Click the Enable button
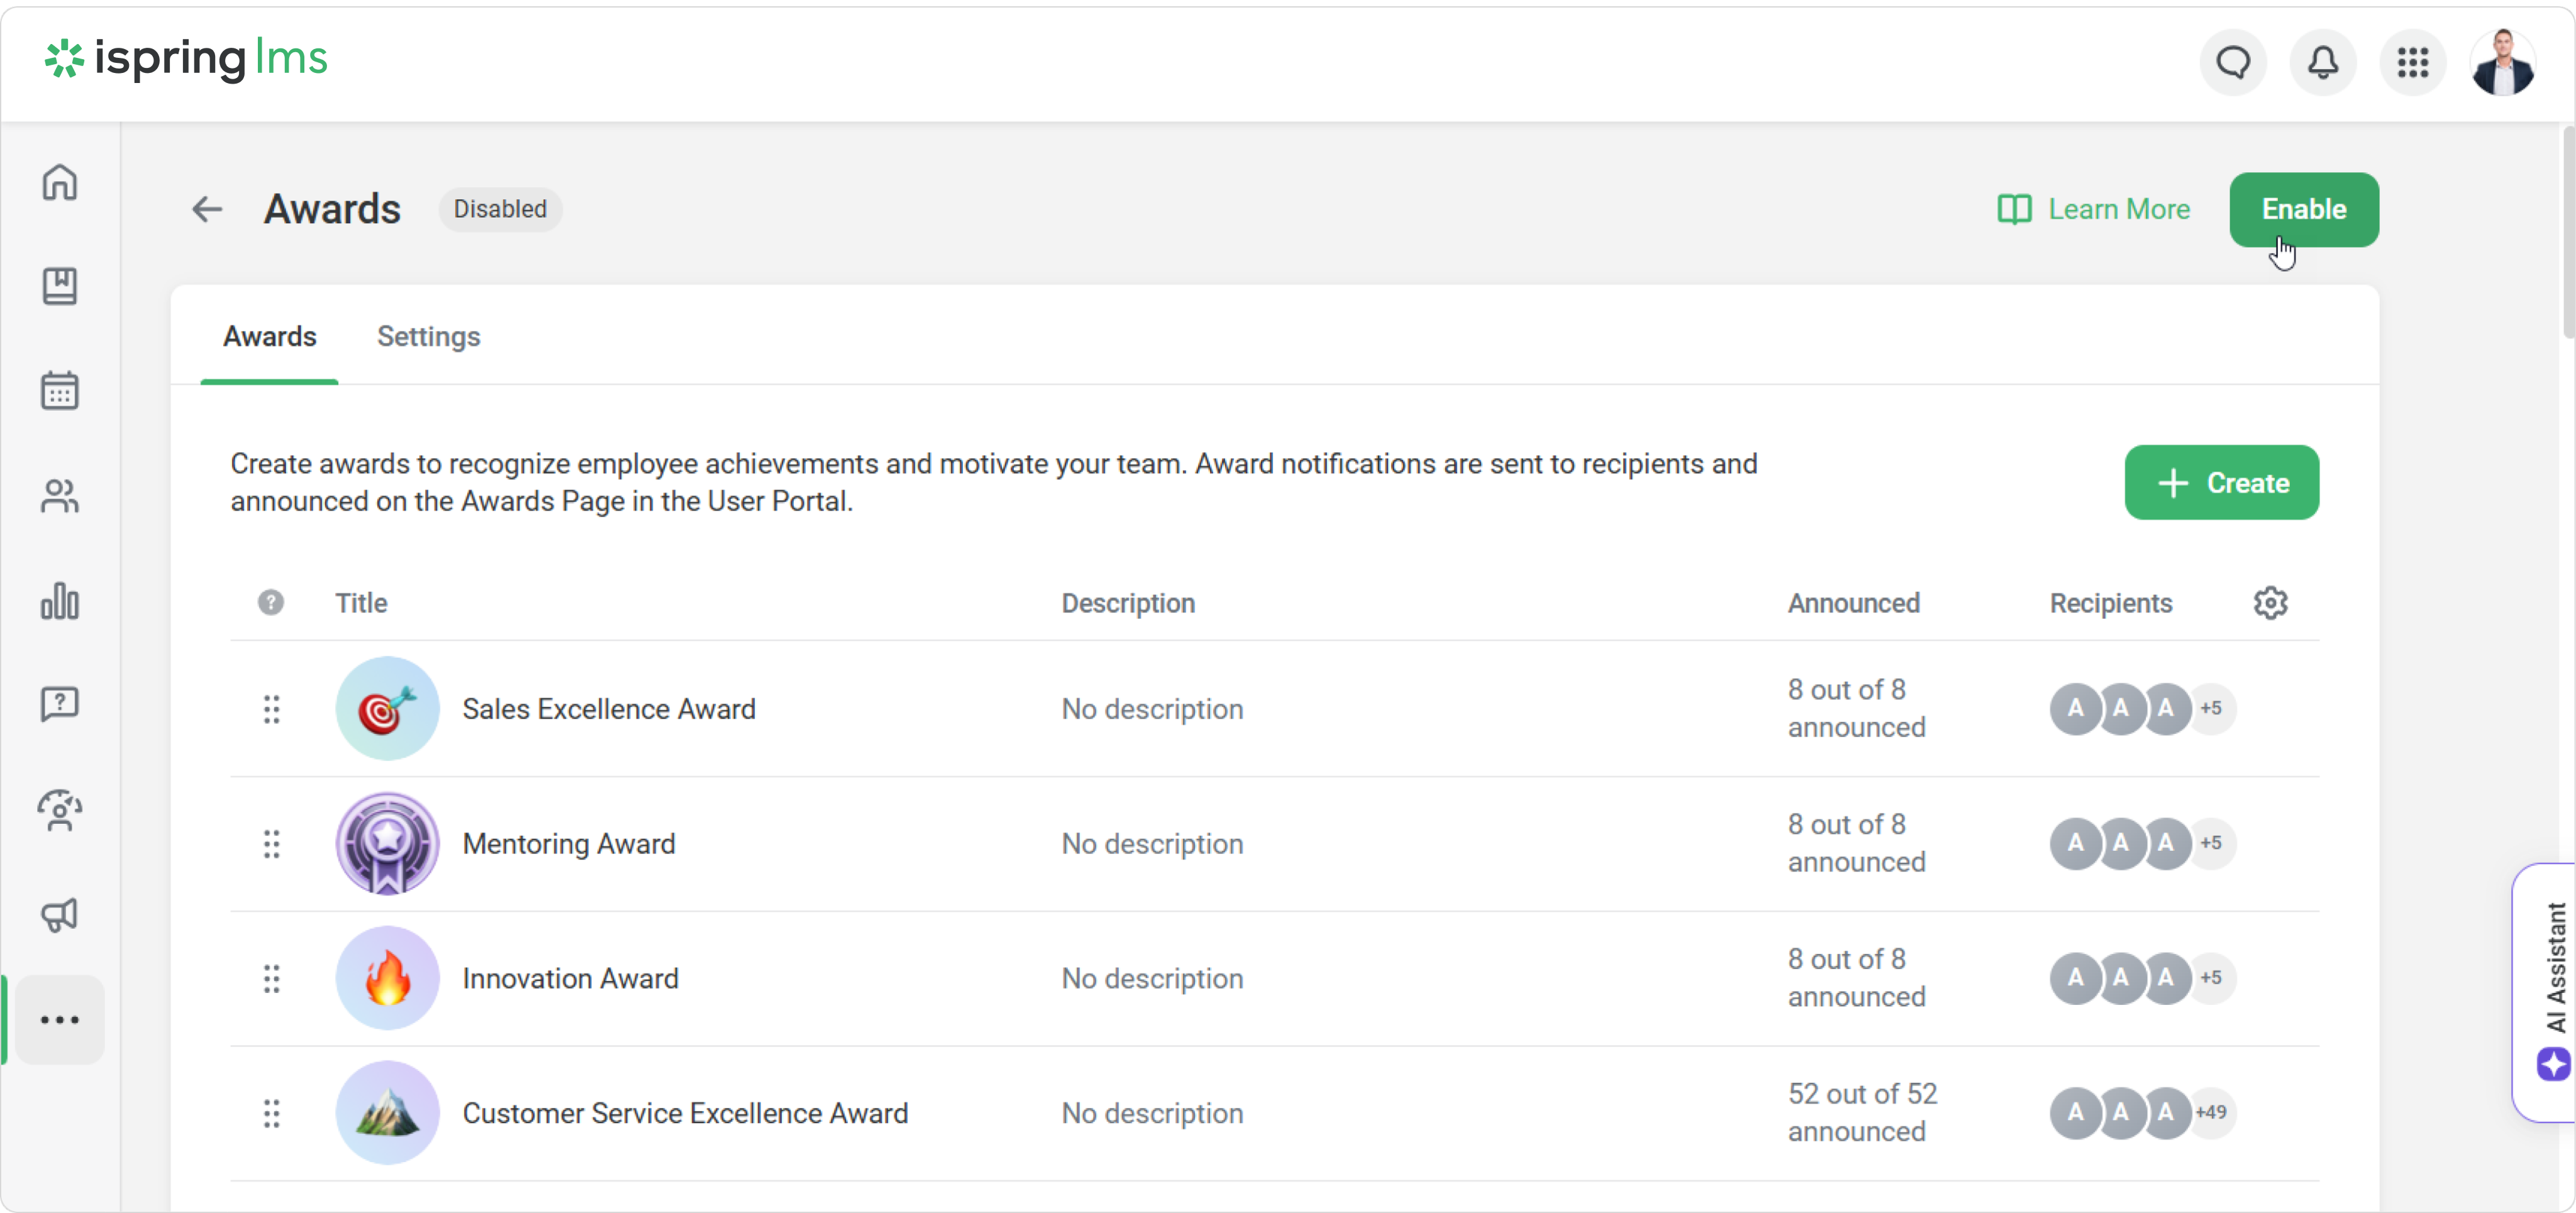 (x=2303, y=210)
